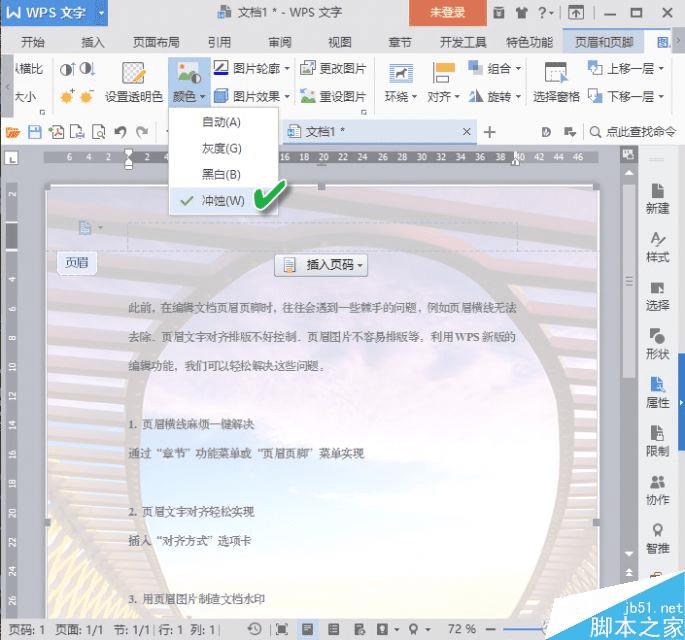The image size is (685, 640).
Task: Click the redo arrow icon
Action: coord(142,132)
